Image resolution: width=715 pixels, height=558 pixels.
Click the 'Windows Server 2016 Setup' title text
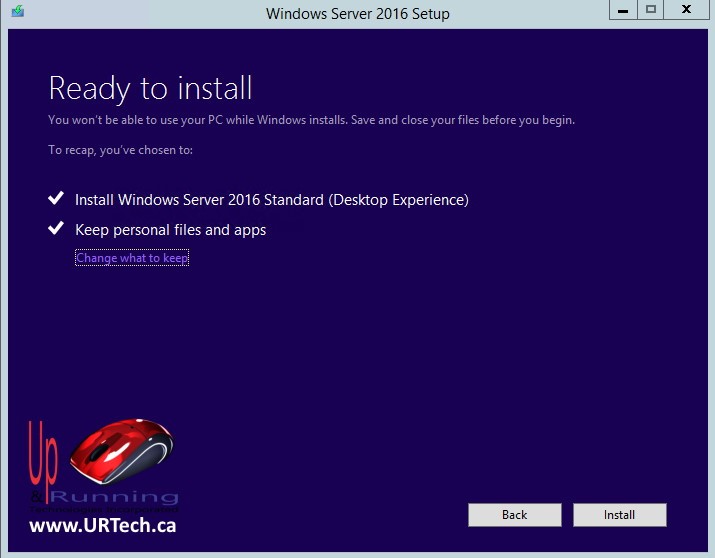pos(357,14)
